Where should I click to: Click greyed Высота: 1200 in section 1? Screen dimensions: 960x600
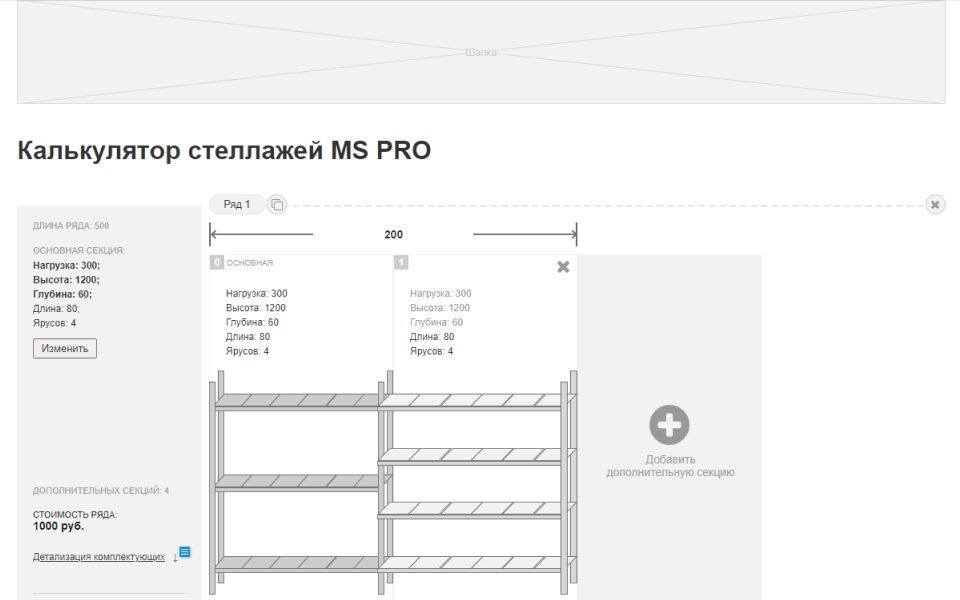(x=440, y=308)
